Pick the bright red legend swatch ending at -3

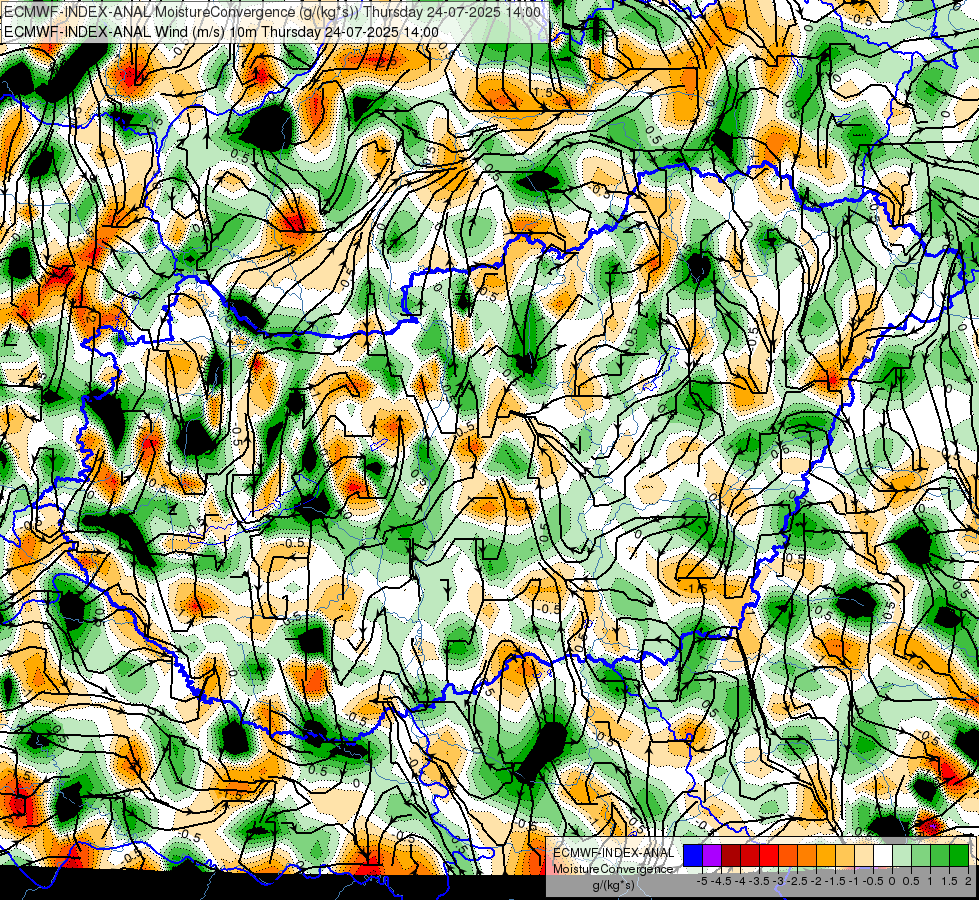[769, 855]
